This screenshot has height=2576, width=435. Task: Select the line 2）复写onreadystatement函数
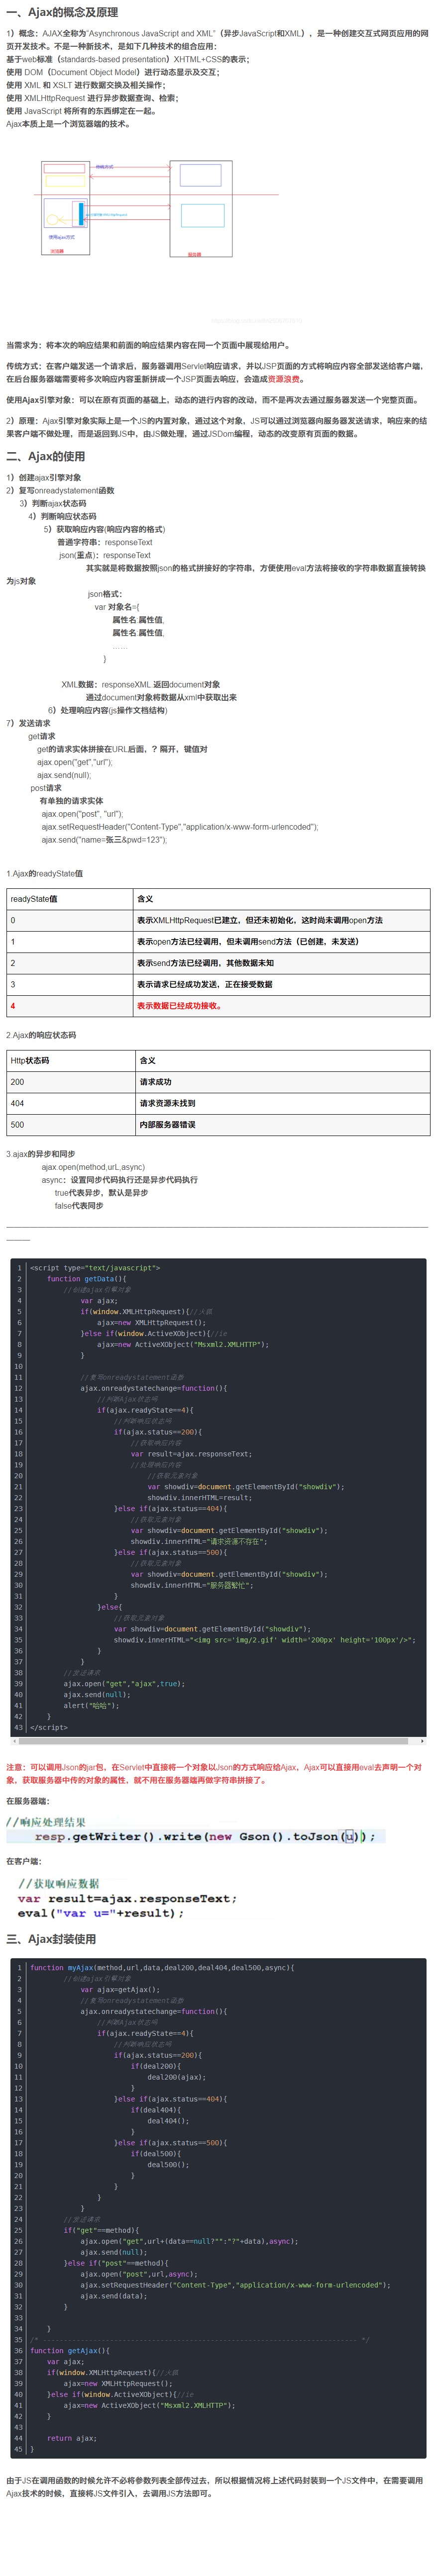[60, 491]
